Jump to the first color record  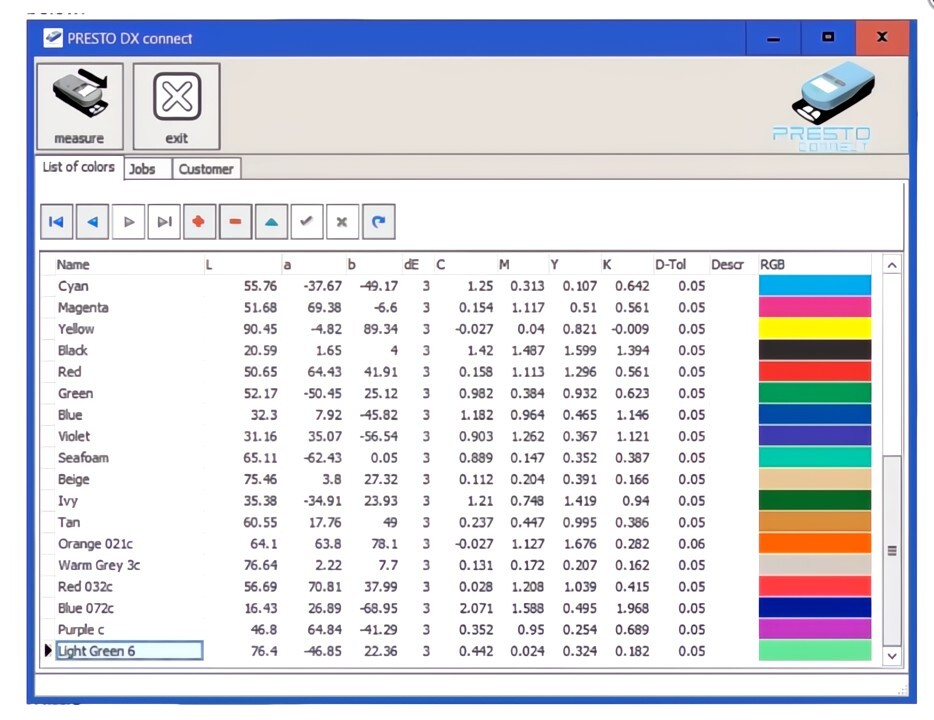tap(56, 221)
